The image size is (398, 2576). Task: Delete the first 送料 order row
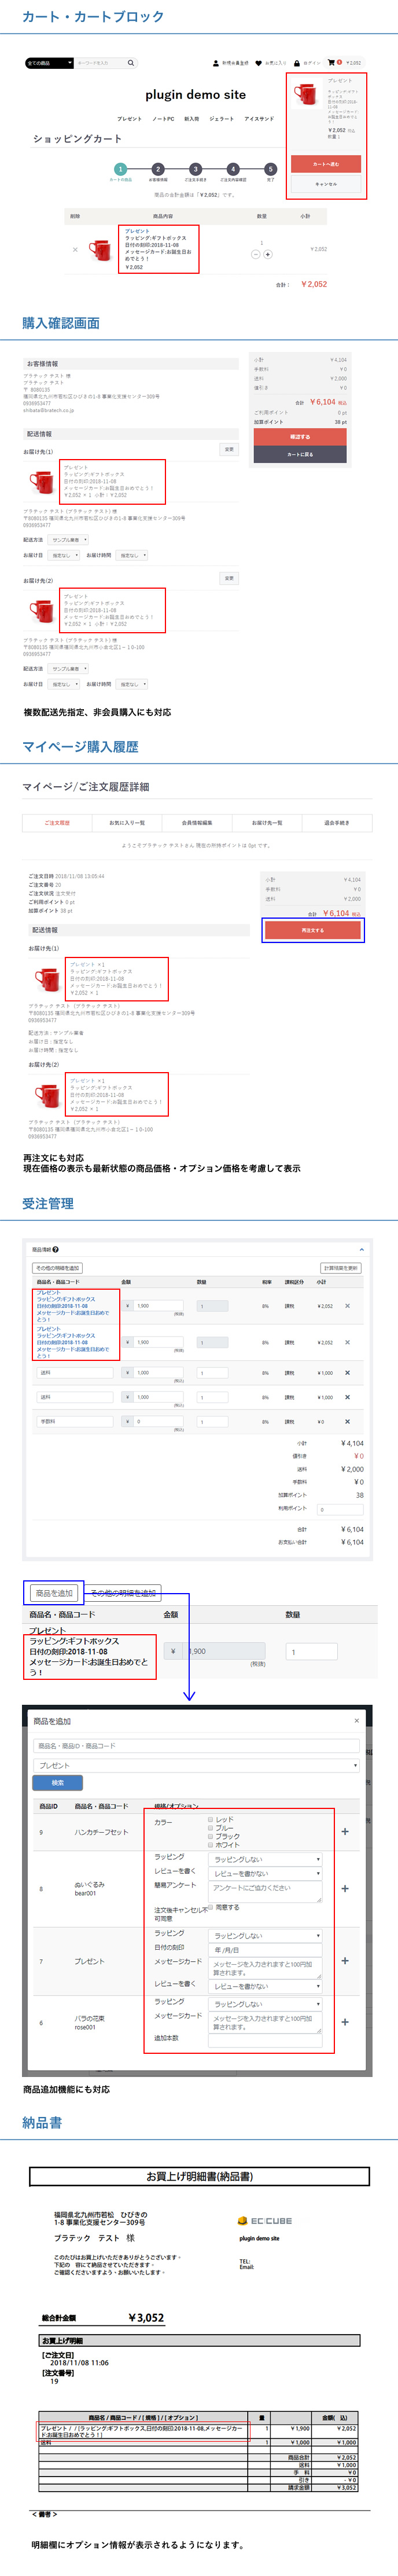(348, 1372)
